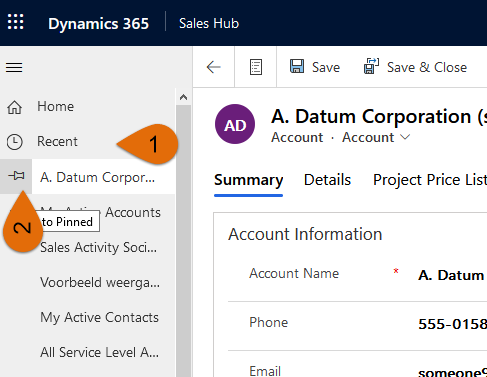
Task: Click the Phone field value
Action: click(x=452, y=324)
